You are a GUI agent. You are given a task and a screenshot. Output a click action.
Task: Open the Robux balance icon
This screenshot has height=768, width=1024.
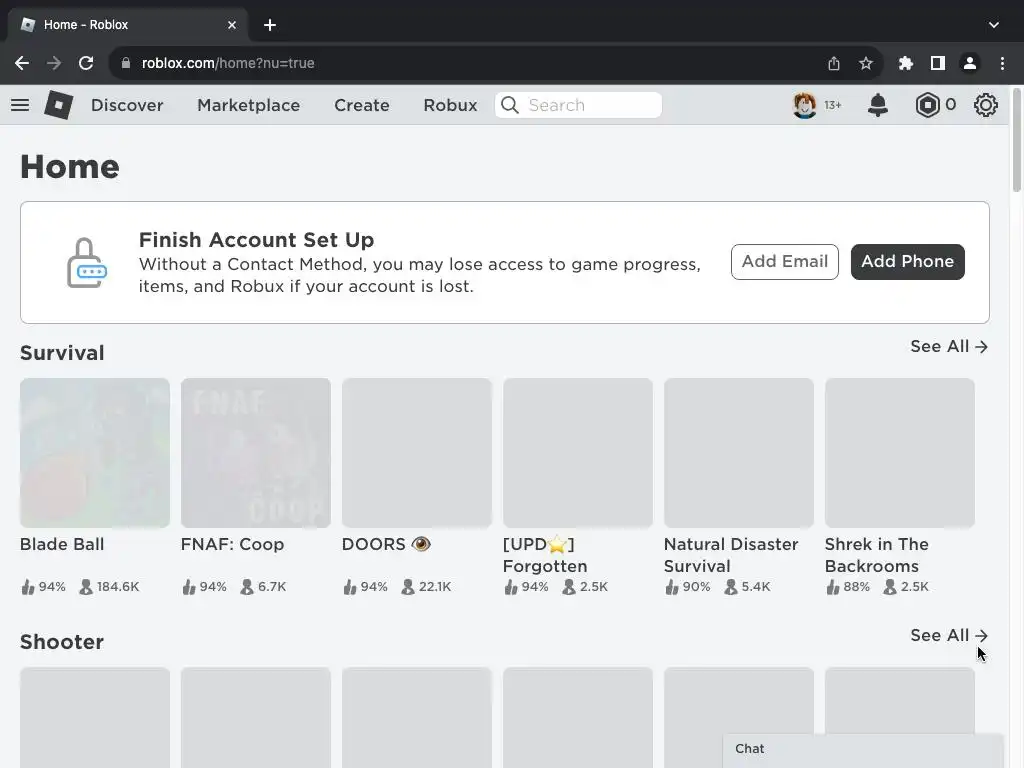point(927,104)
